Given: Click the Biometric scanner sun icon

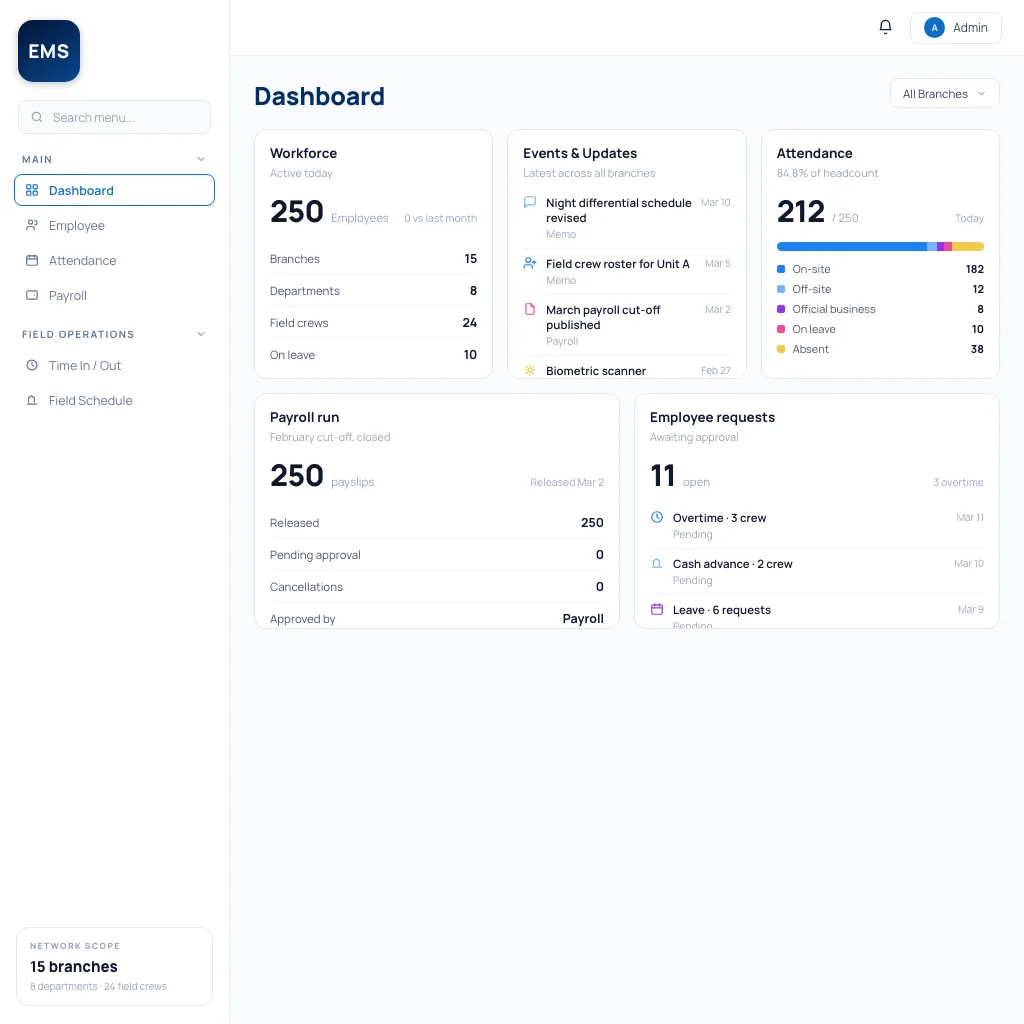Looking at the screenshot, I should 530,370.
